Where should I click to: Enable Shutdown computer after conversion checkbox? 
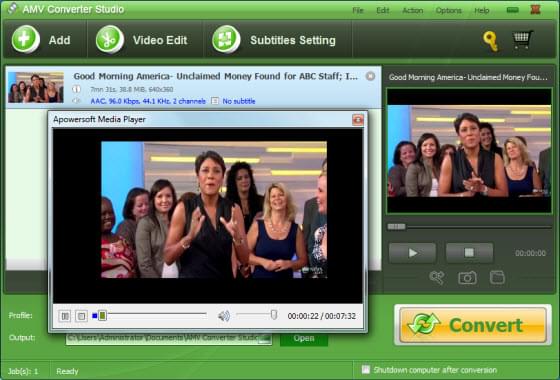(x=365, y=369)
